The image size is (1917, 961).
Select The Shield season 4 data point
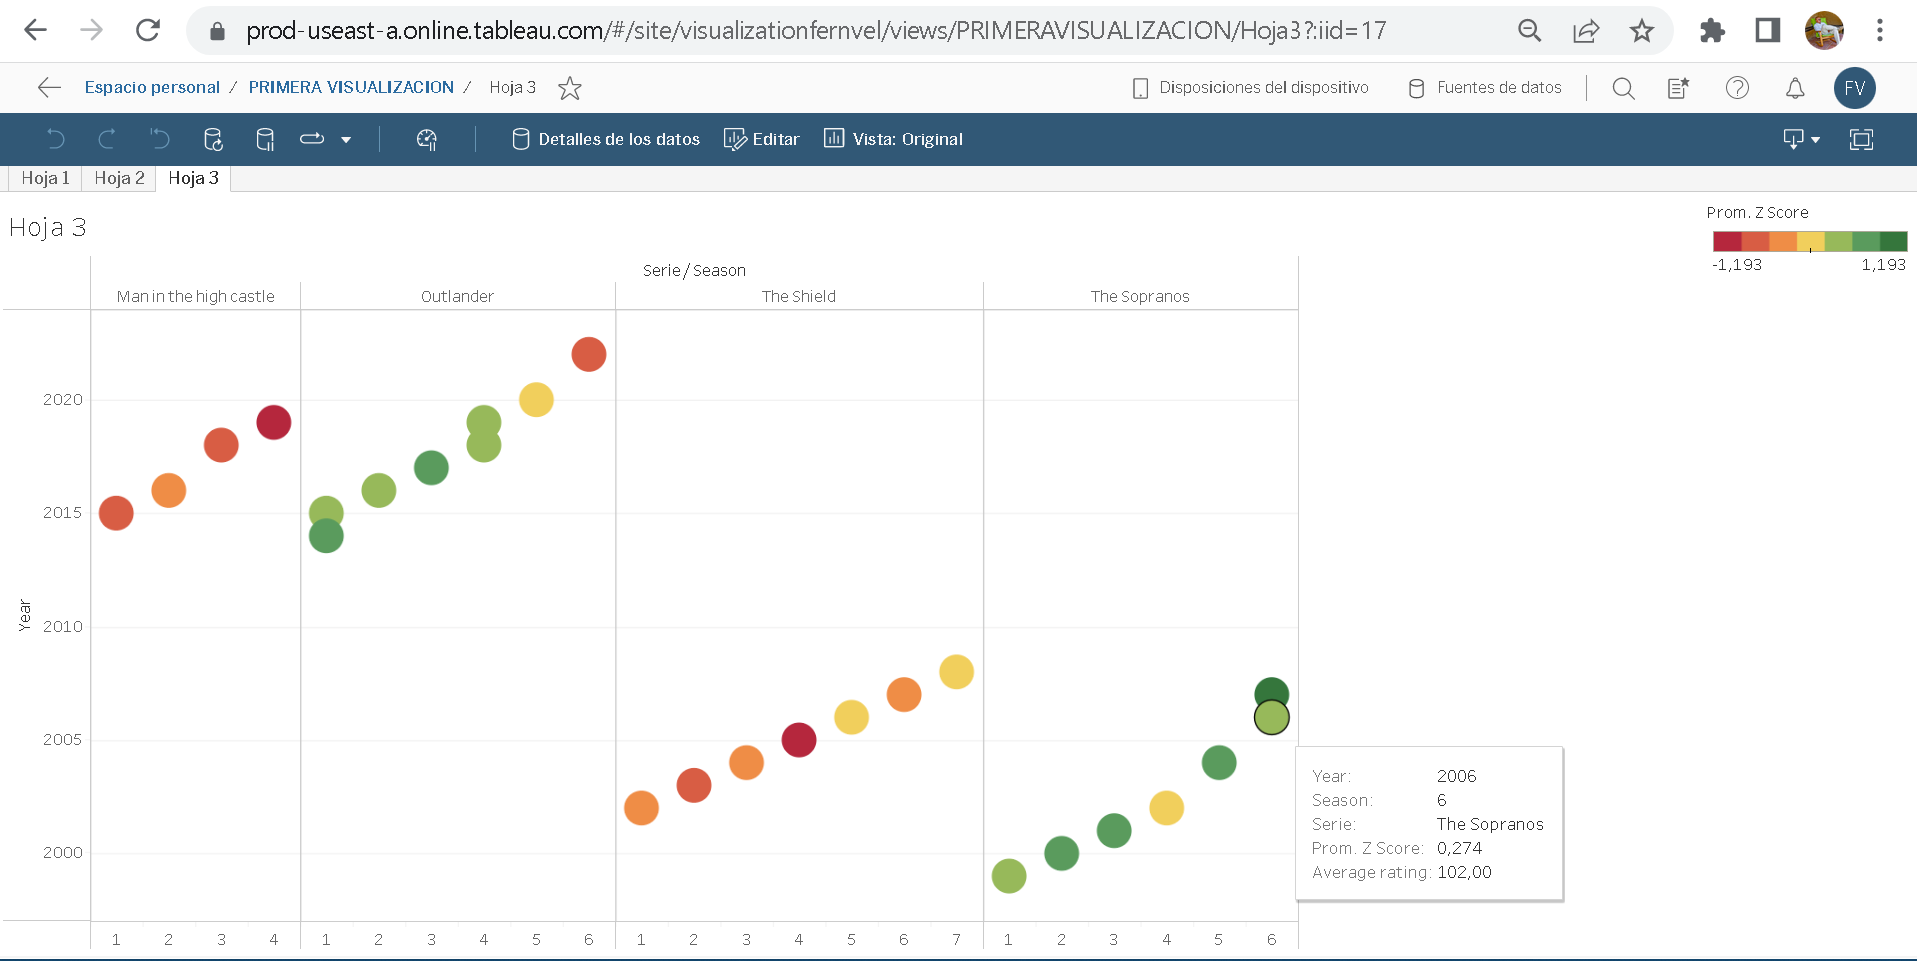(x=798, y=740)
